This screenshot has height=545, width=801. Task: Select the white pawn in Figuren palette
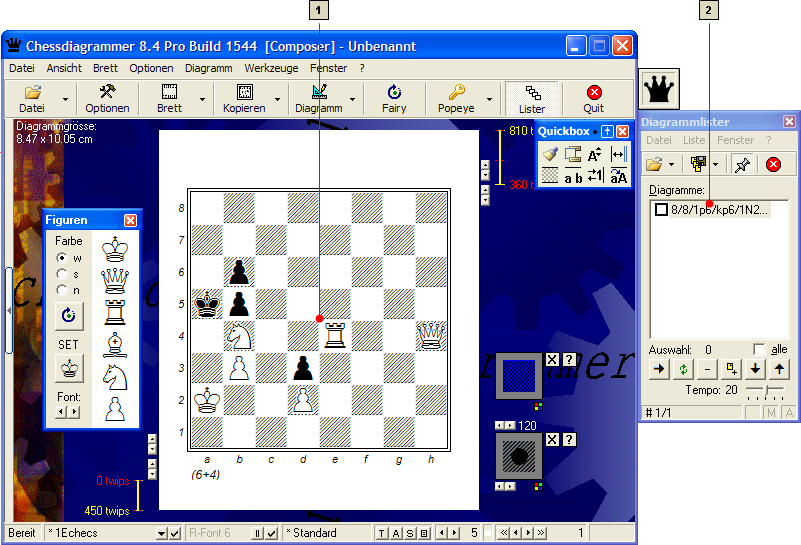[115, 409]
